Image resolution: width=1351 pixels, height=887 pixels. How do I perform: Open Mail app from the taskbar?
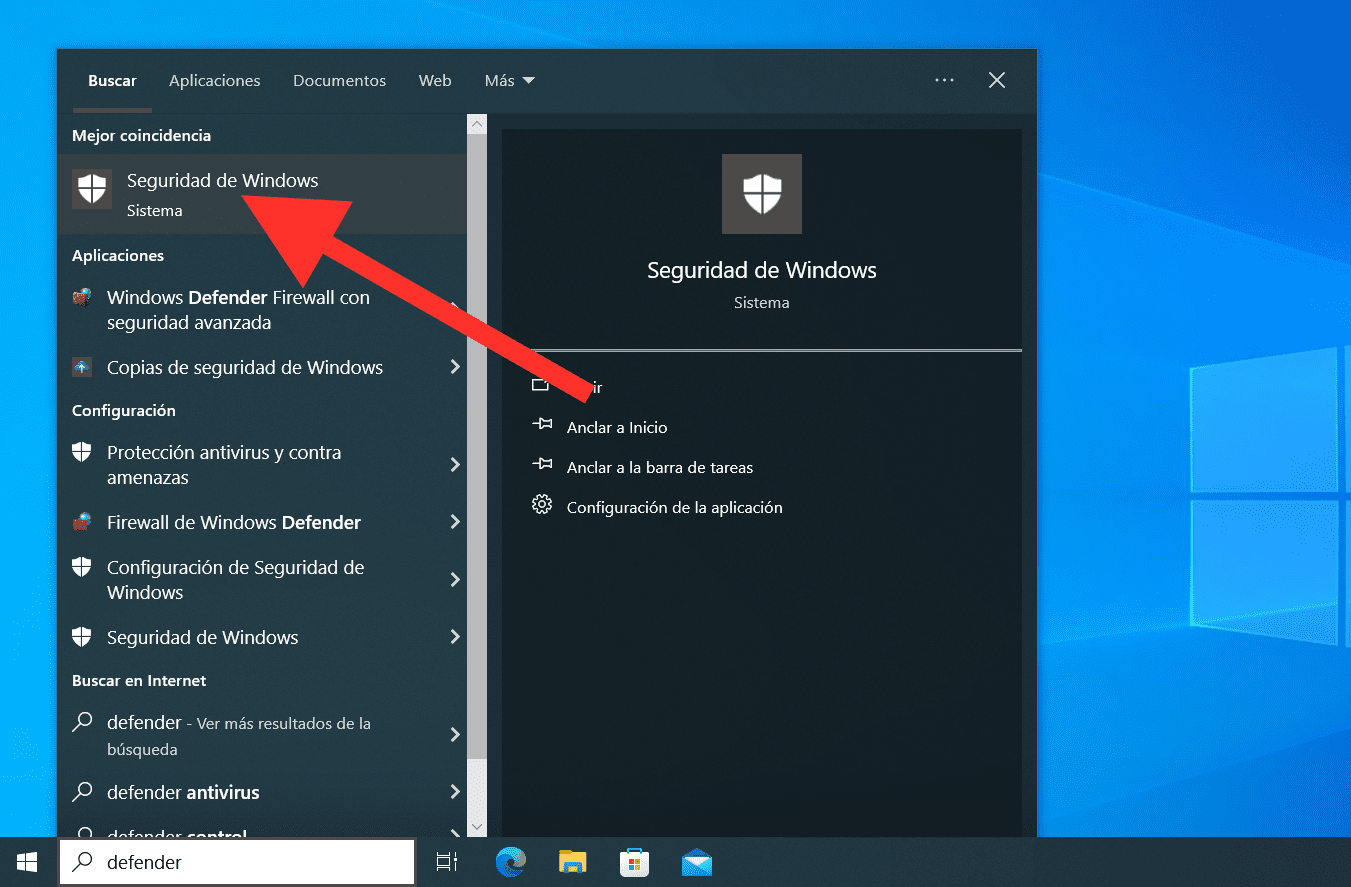697,862
